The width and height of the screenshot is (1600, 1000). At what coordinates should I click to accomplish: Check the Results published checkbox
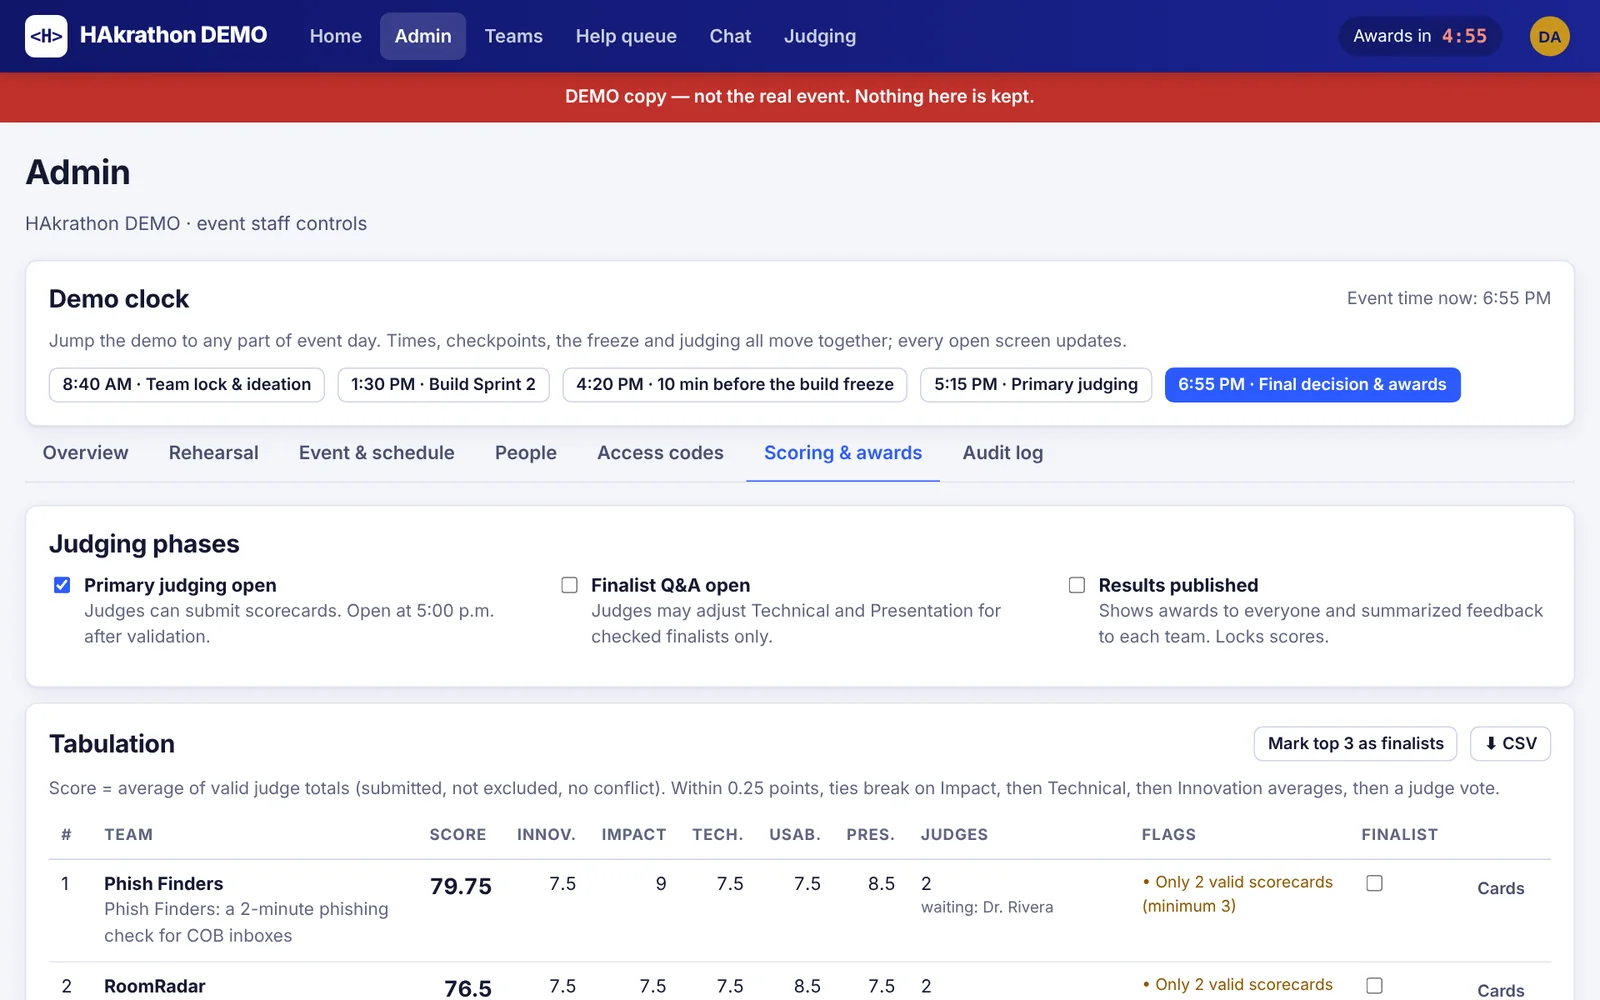click(x=1077, y=585)
